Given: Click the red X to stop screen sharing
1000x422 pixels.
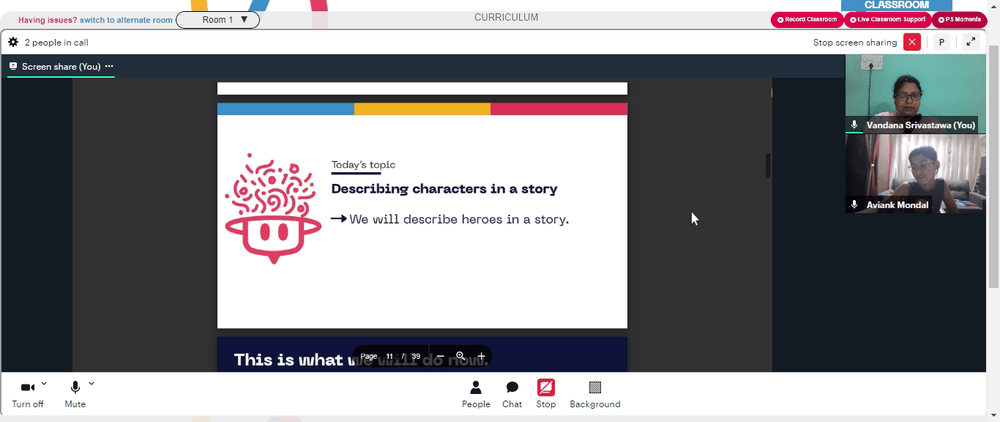Looking at the screenshot, I should click(x=912, y=43).
